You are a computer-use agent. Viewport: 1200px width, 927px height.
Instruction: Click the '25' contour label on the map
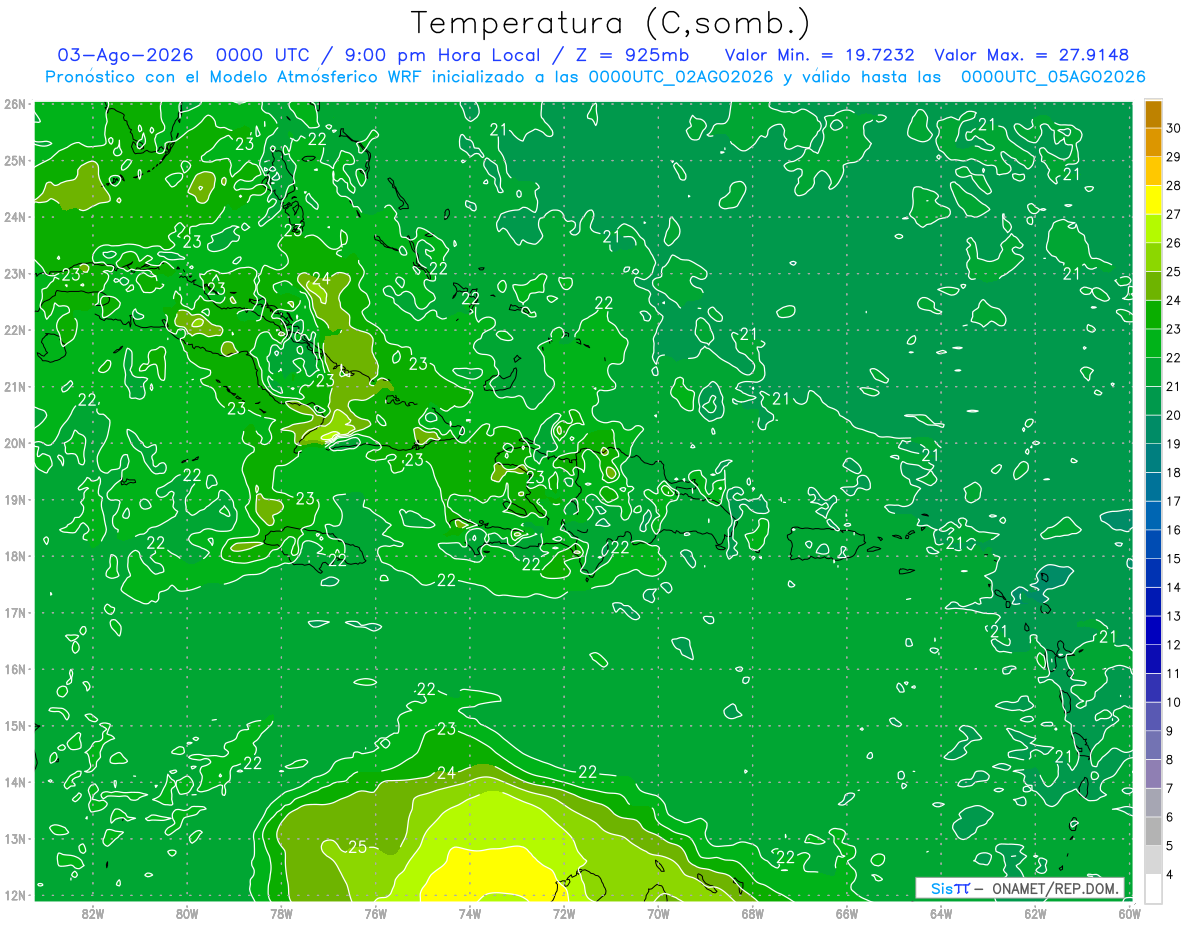click(357, 847)
